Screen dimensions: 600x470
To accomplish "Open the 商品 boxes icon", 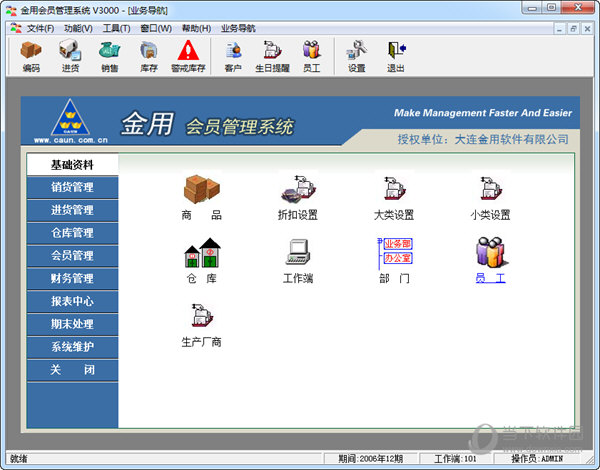I will point(202,189).
